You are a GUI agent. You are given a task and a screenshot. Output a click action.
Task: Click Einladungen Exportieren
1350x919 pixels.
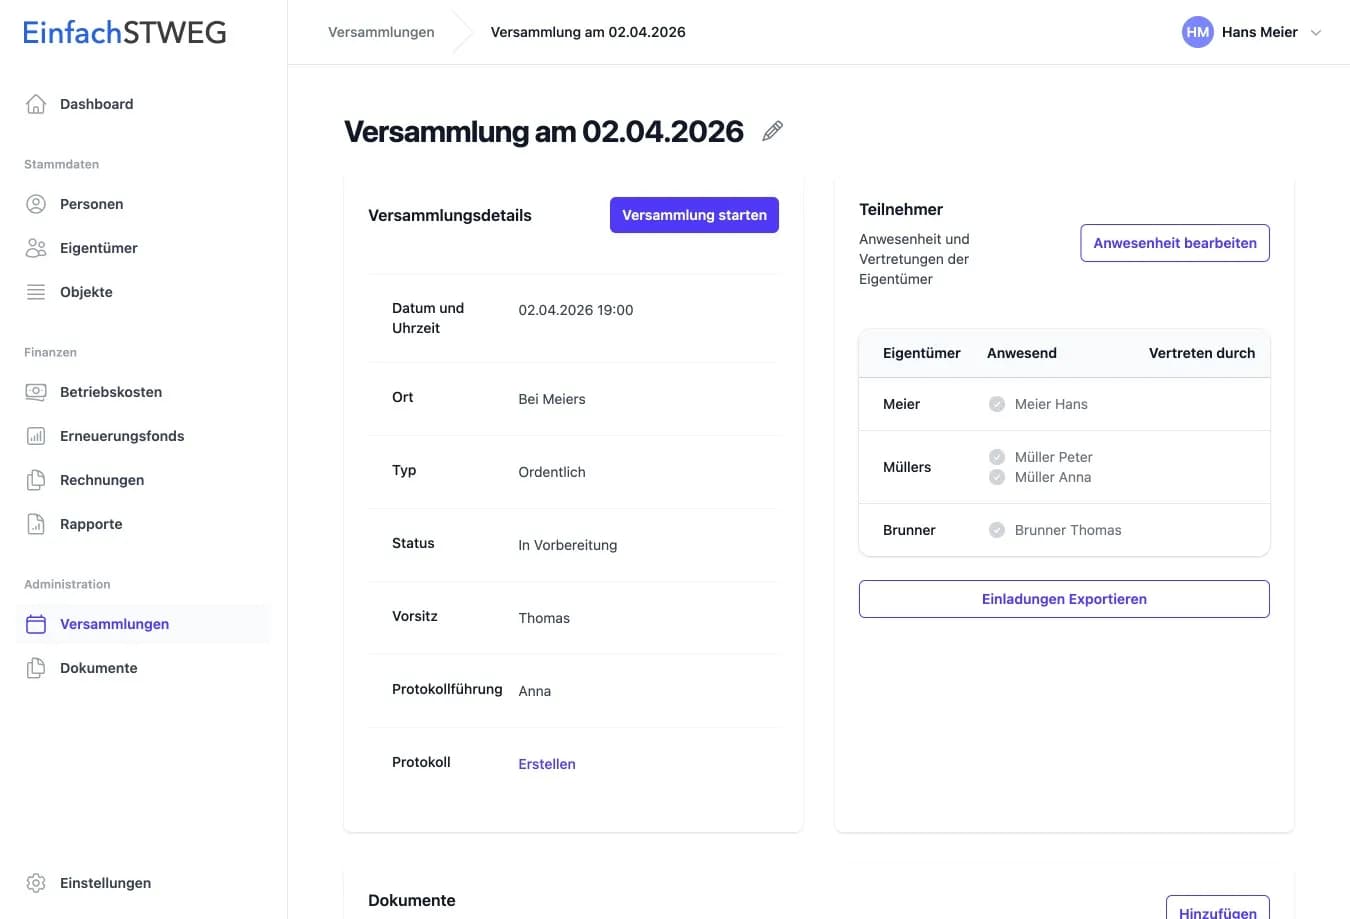(x=1063, y=598)
